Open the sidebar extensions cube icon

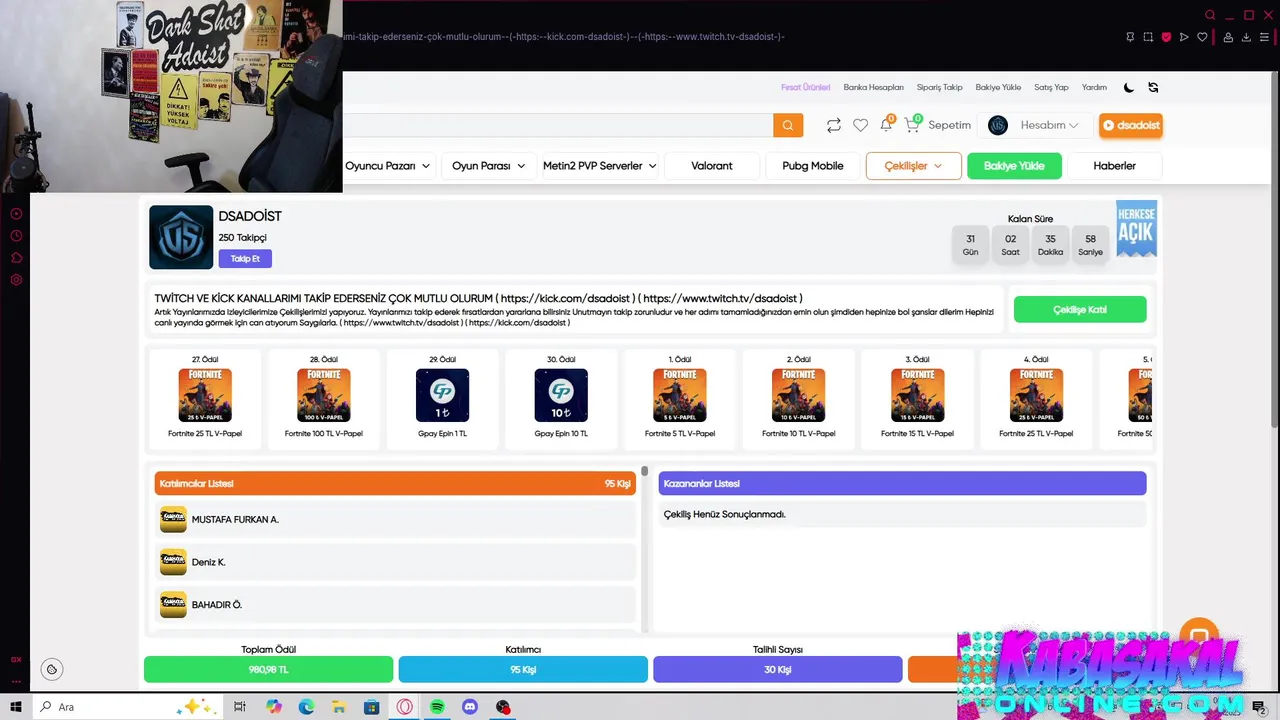pos(16,258)
